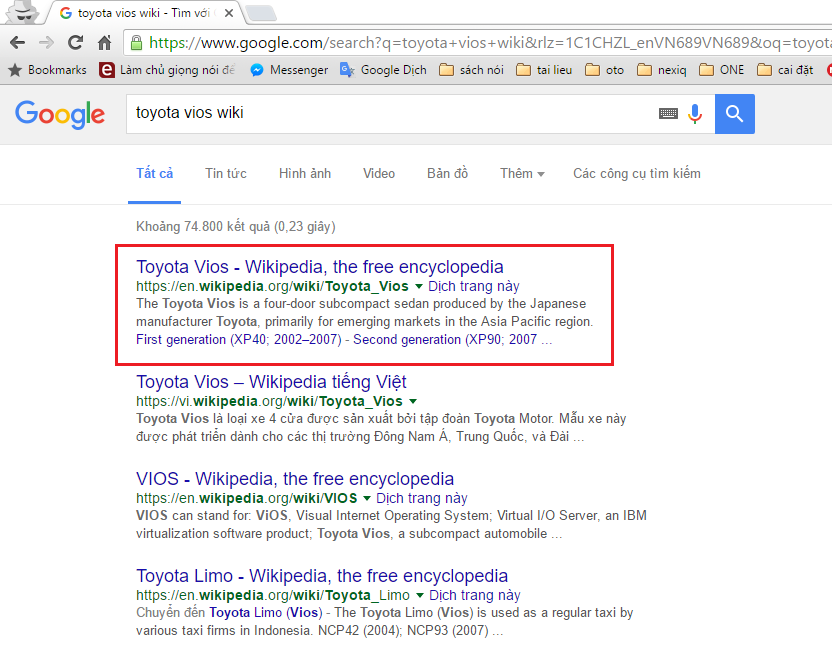
Task: Start voice search with the microphone
Action: [695, 114]
